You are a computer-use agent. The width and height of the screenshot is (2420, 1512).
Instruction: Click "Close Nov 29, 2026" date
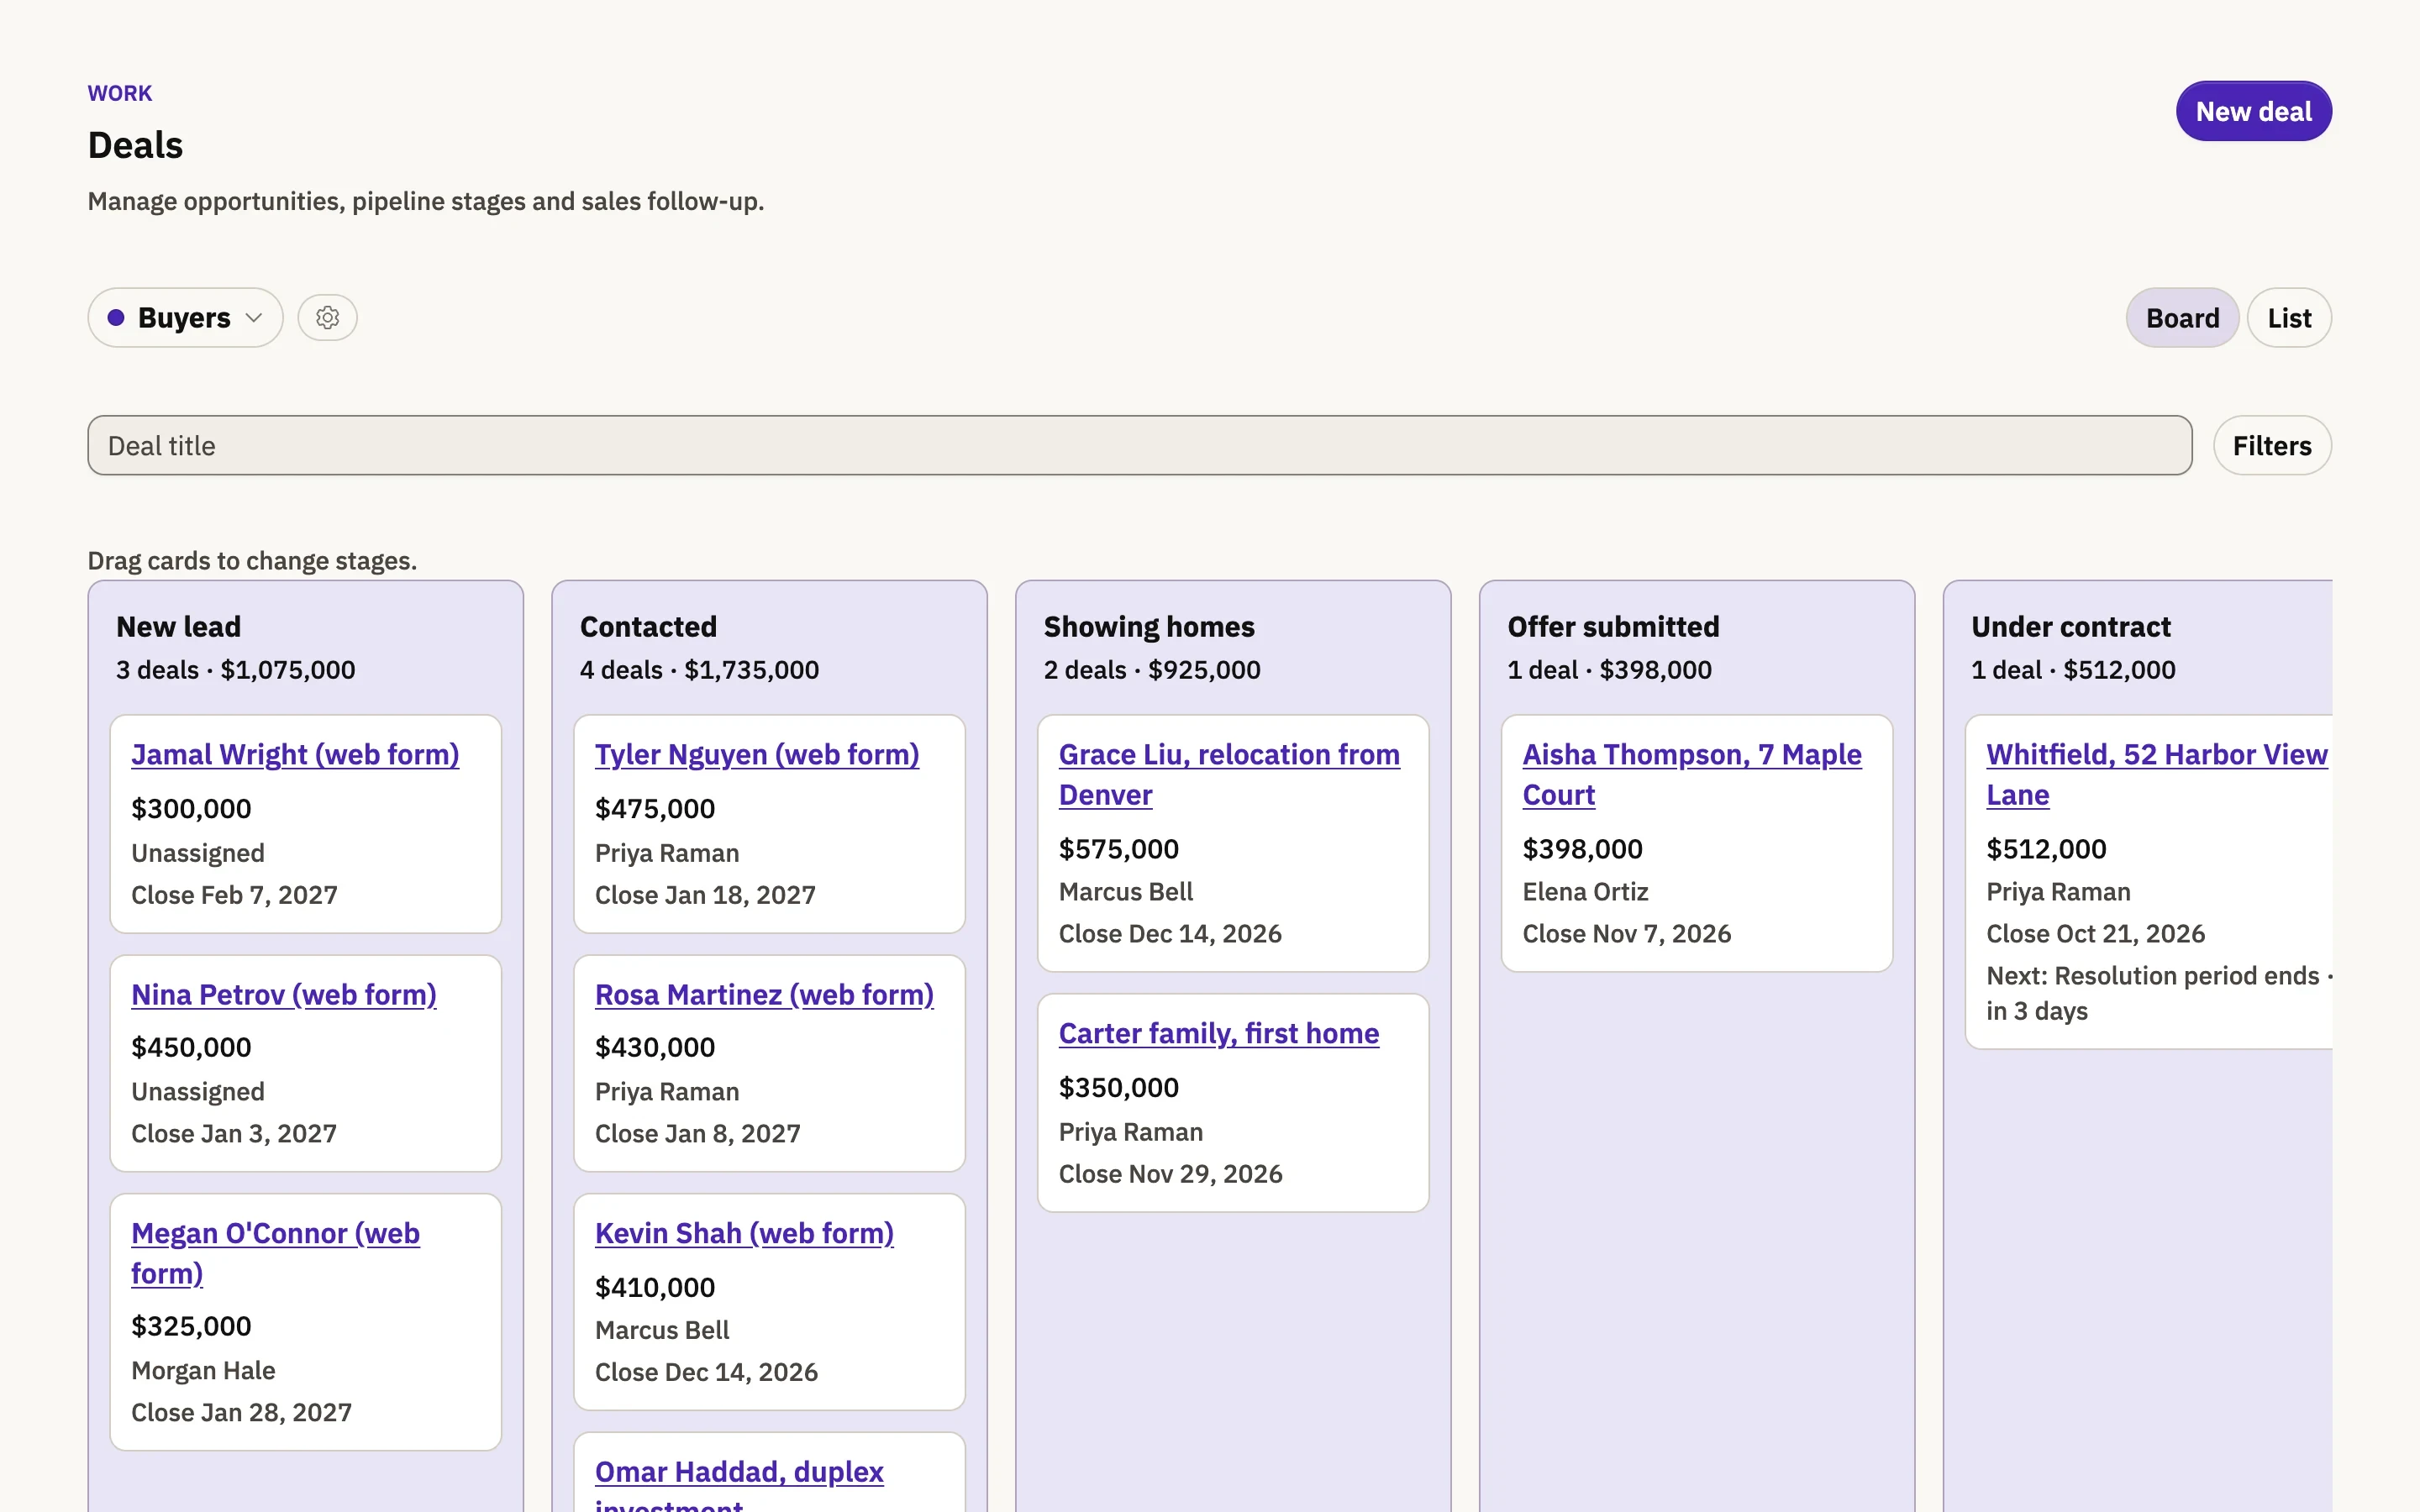coord(1170,1174)
